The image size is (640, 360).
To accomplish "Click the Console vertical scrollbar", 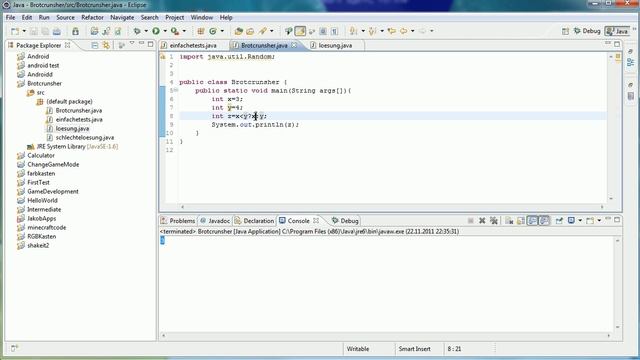I will (617, 284).
